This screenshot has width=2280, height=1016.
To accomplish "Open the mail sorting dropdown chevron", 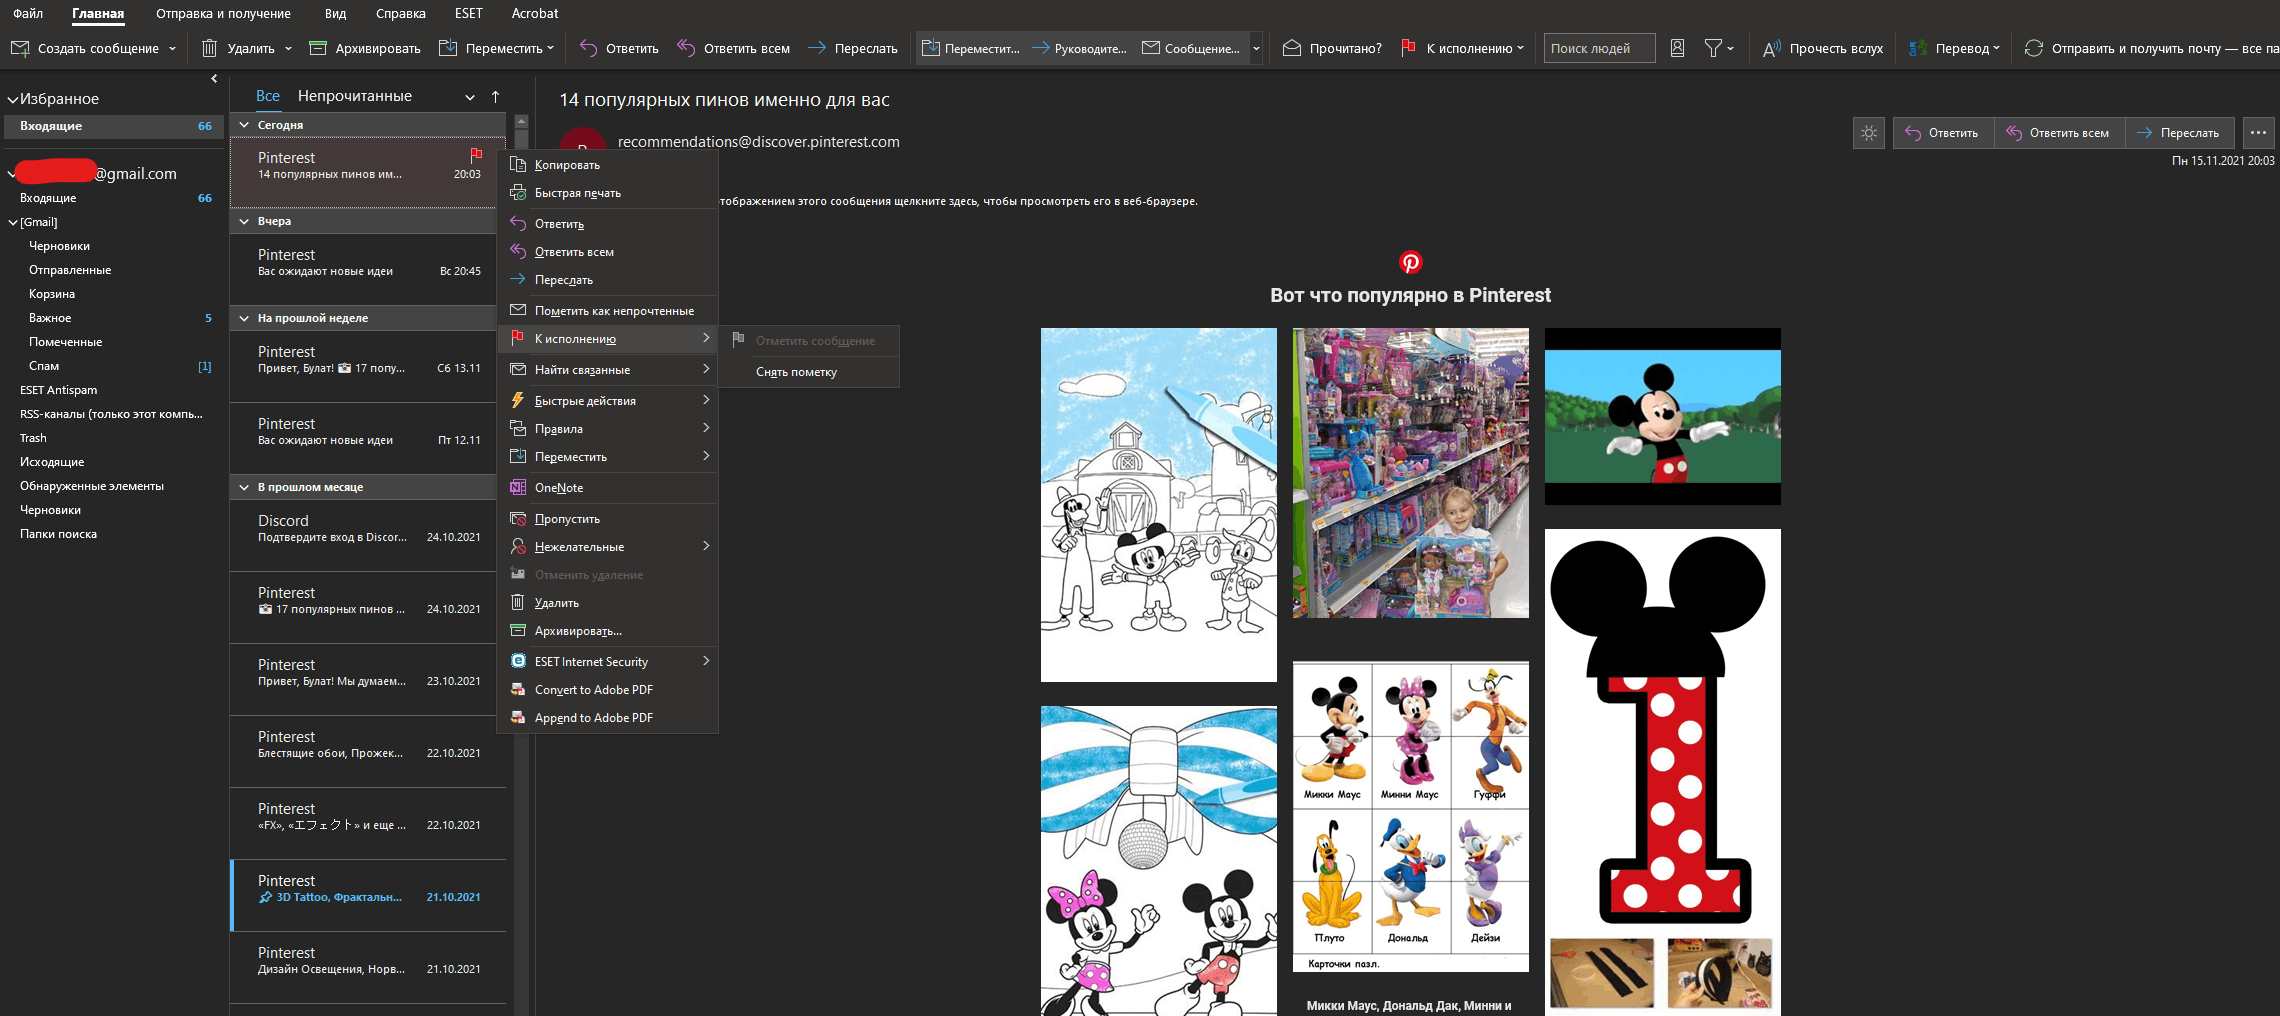I will [x=470, y=97].
